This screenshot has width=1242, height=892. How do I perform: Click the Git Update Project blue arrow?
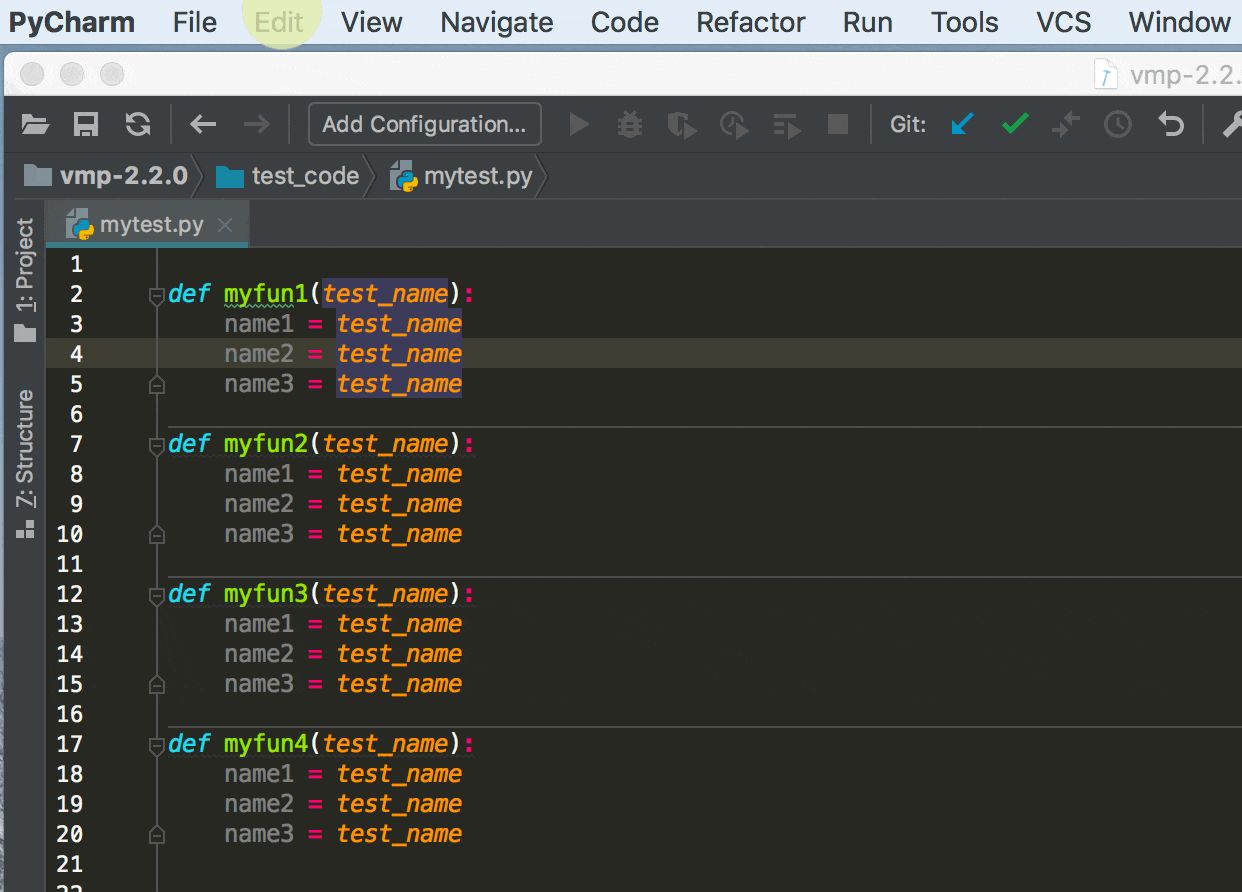(962, 124)
